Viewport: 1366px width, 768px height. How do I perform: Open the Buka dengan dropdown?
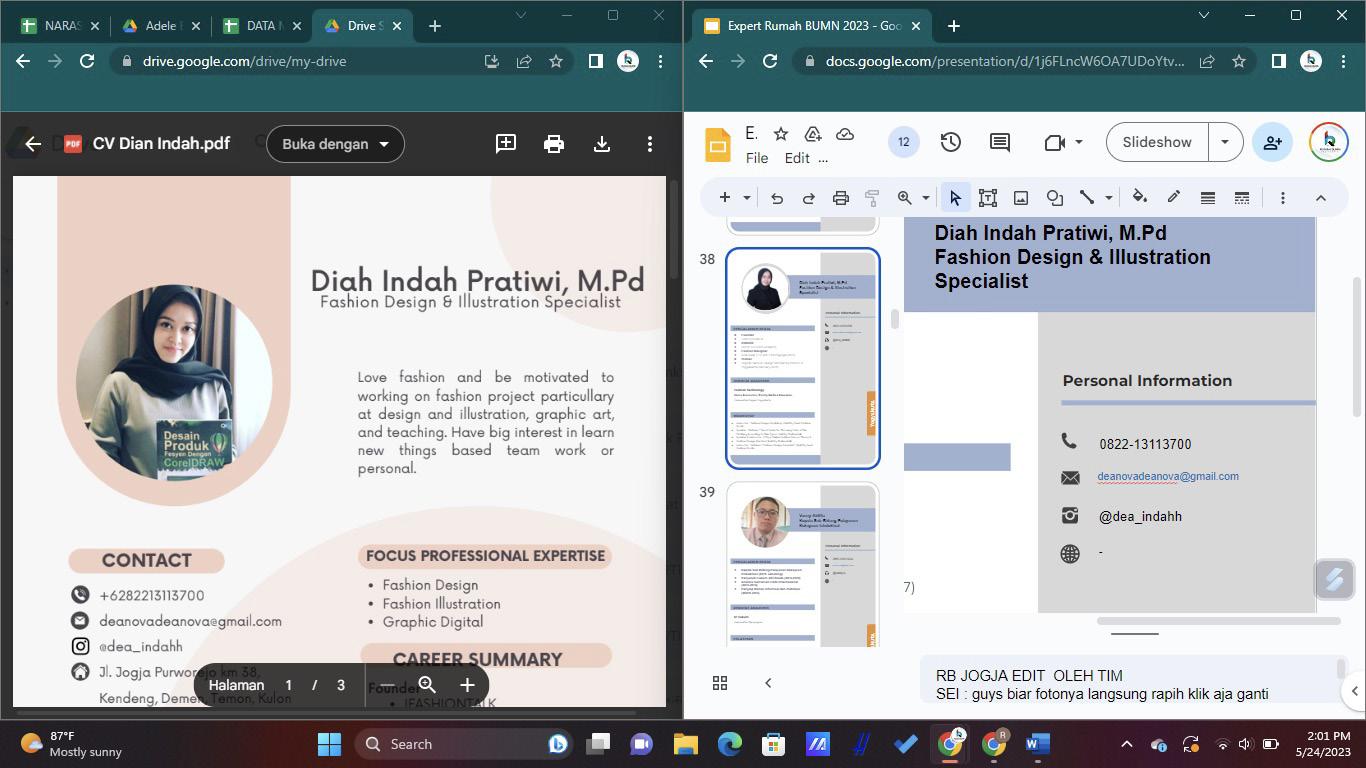[x=335, y=144]
